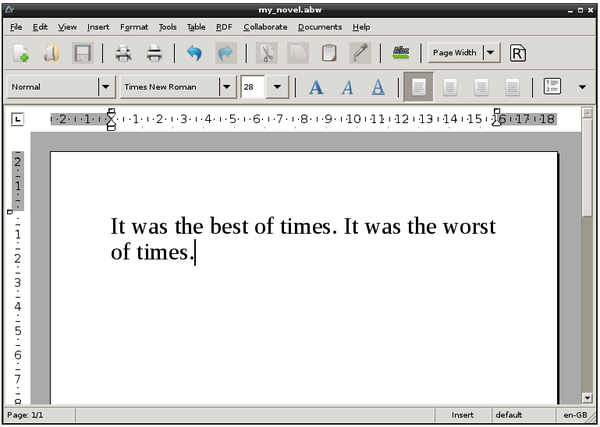Expand the Page Width zoom dropdown

491,53
